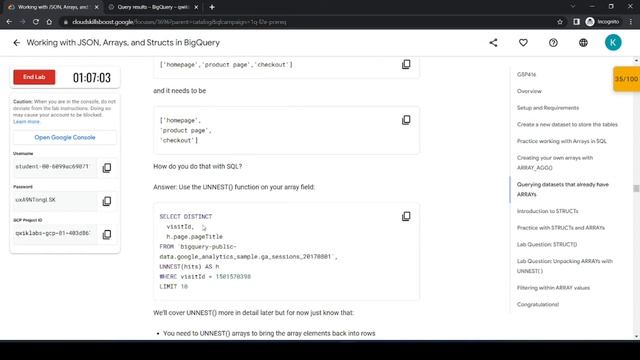The width and height of the screenshot is (640, 360).
Task: Click browser forward arrow
Action: [x=22, y=22]
